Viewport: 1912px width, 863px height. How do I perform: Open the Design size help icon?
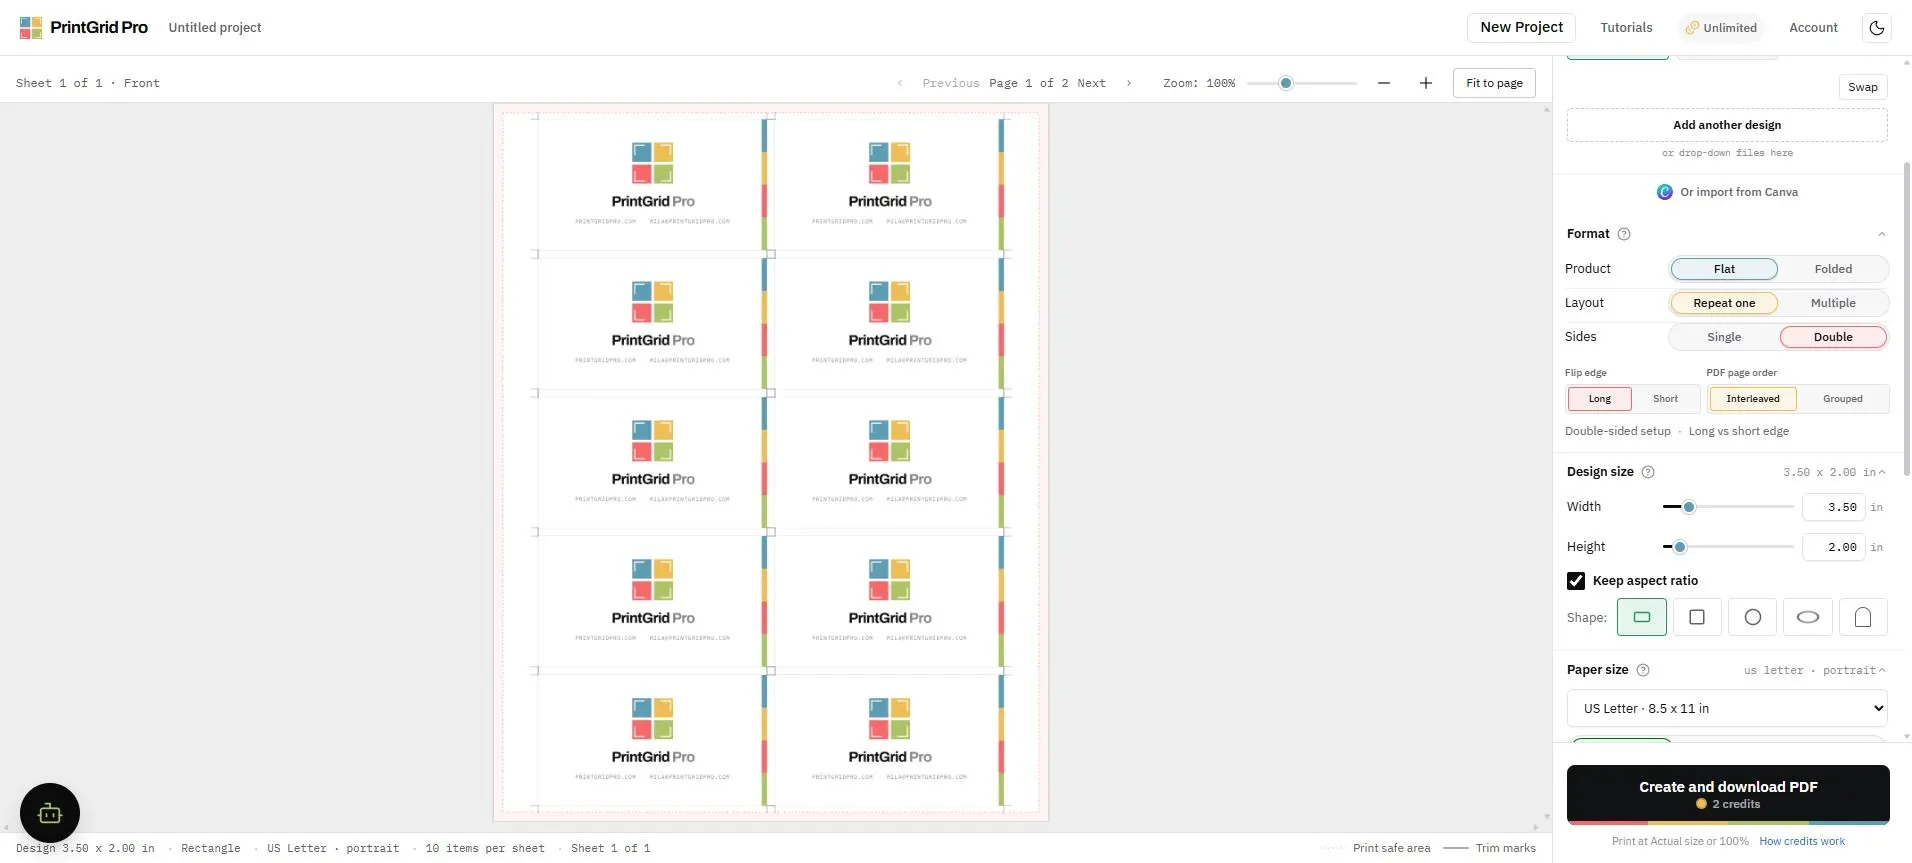click(1648, 472)
